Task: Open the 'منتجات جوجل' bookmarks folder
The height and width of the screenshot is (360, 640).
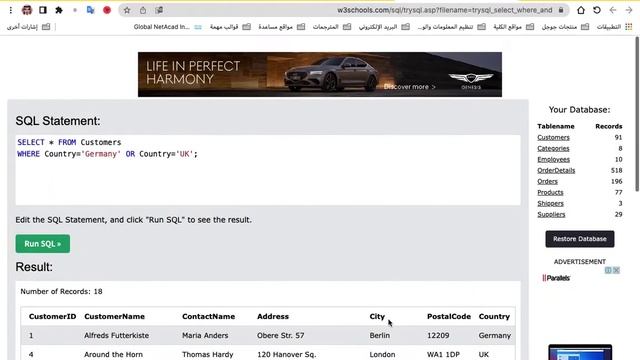Action: (x=565, y=27)
